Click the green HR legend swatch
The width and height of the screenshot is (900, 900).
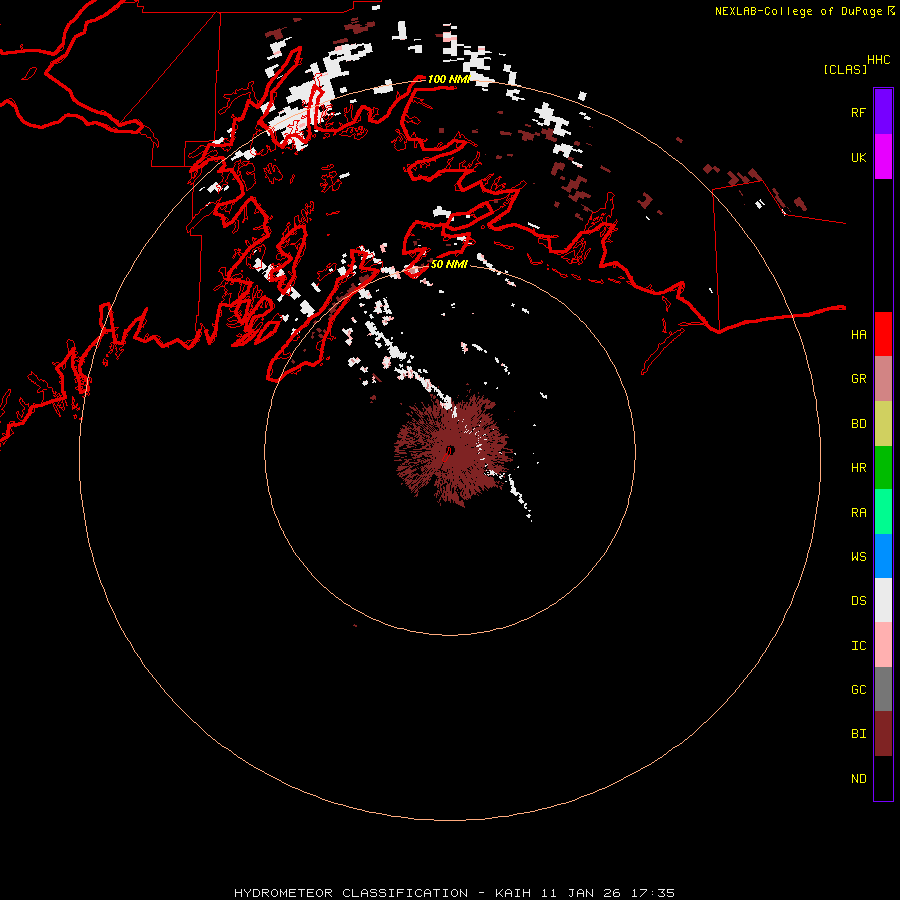pyautogui.click(x=883, y=468)
